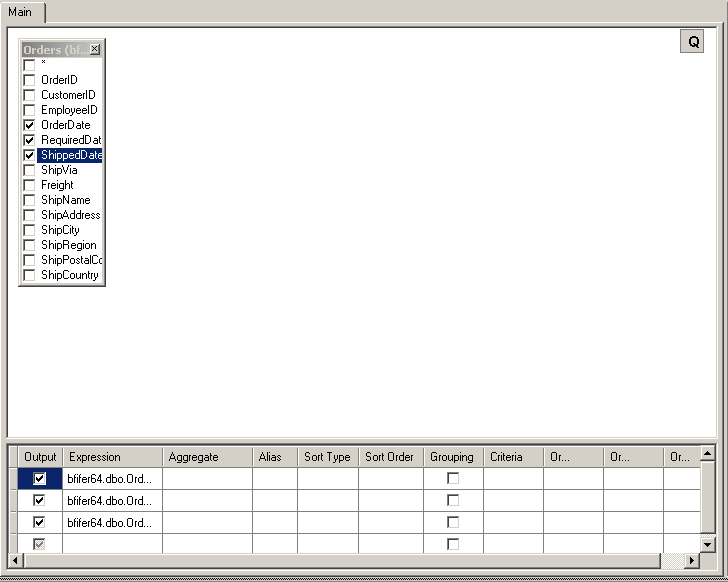The height and width of the screenshot is (582, 728).
Task: Click the Orders table title bar
Action: [x=53, y=50]
